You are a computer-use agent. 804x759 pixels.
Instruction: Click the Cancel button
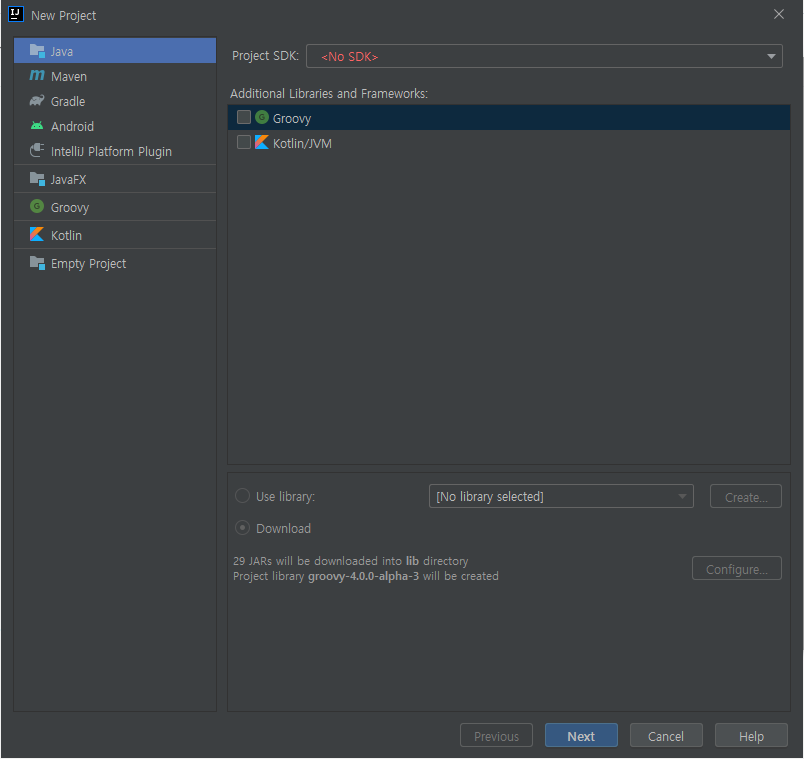coord(666,735)
